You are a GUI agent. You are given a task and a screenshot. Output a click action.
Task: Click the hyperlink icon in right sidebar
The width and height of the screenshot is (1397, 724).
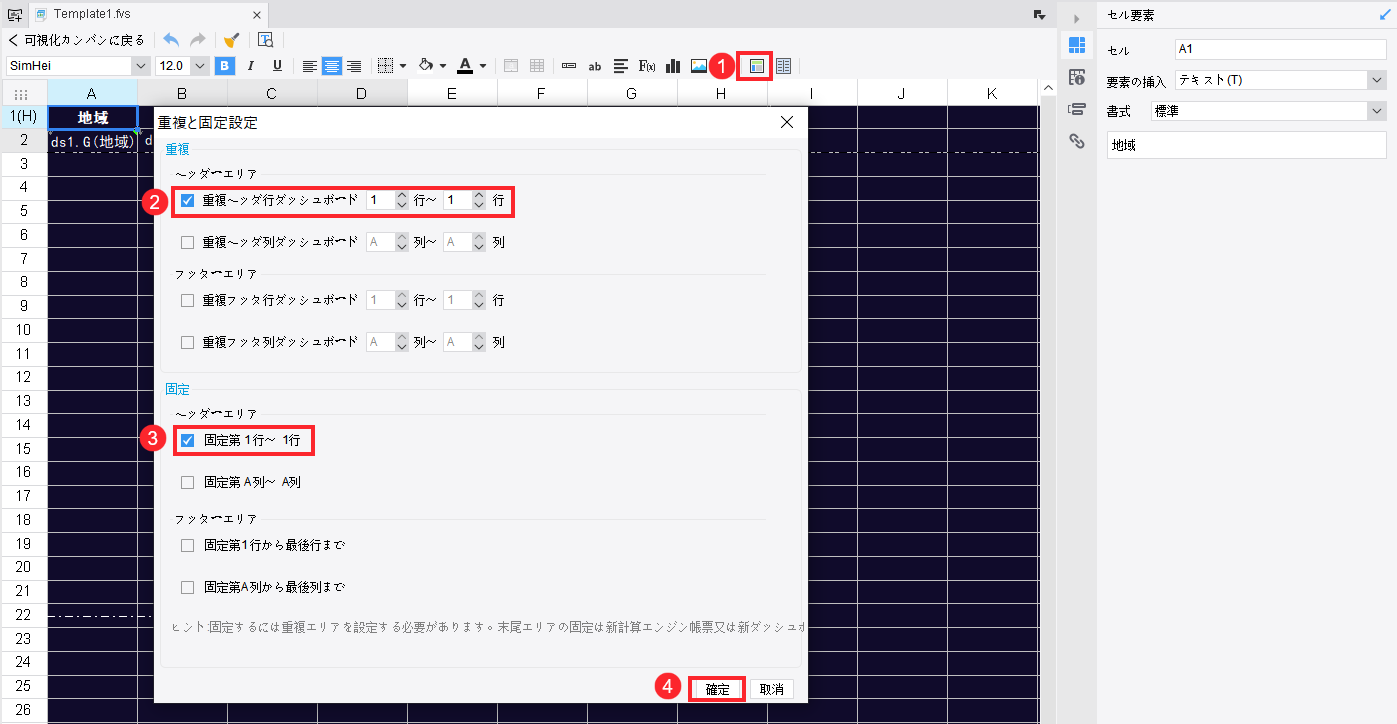click(1077, 141)
